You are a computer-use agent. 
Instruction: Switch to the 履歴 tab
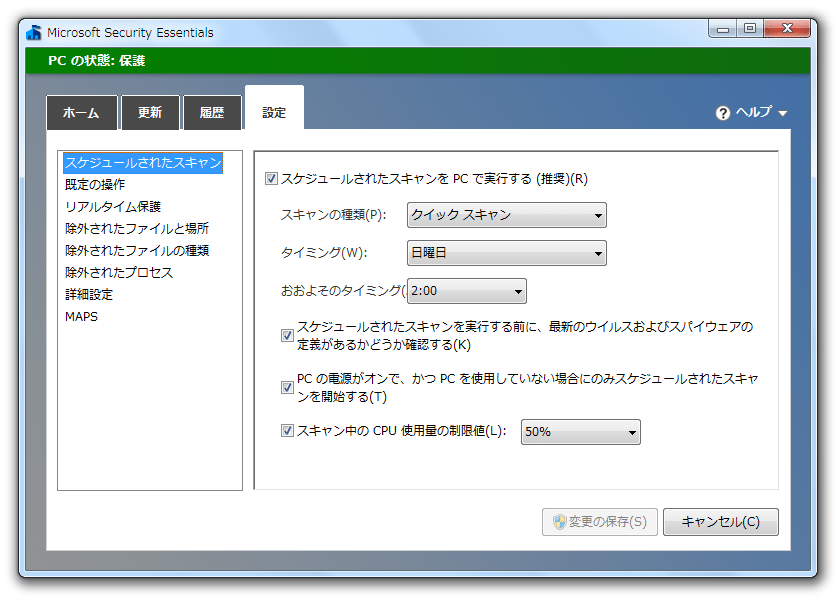pos(212,112)
